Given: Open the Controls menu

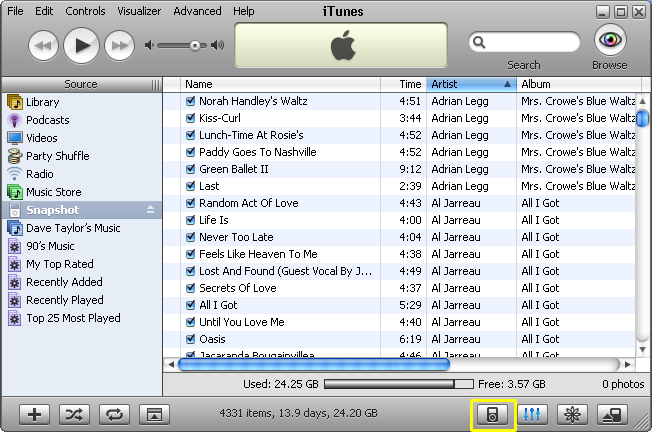Looking at the screenshot, I should [x=85, y=11].
